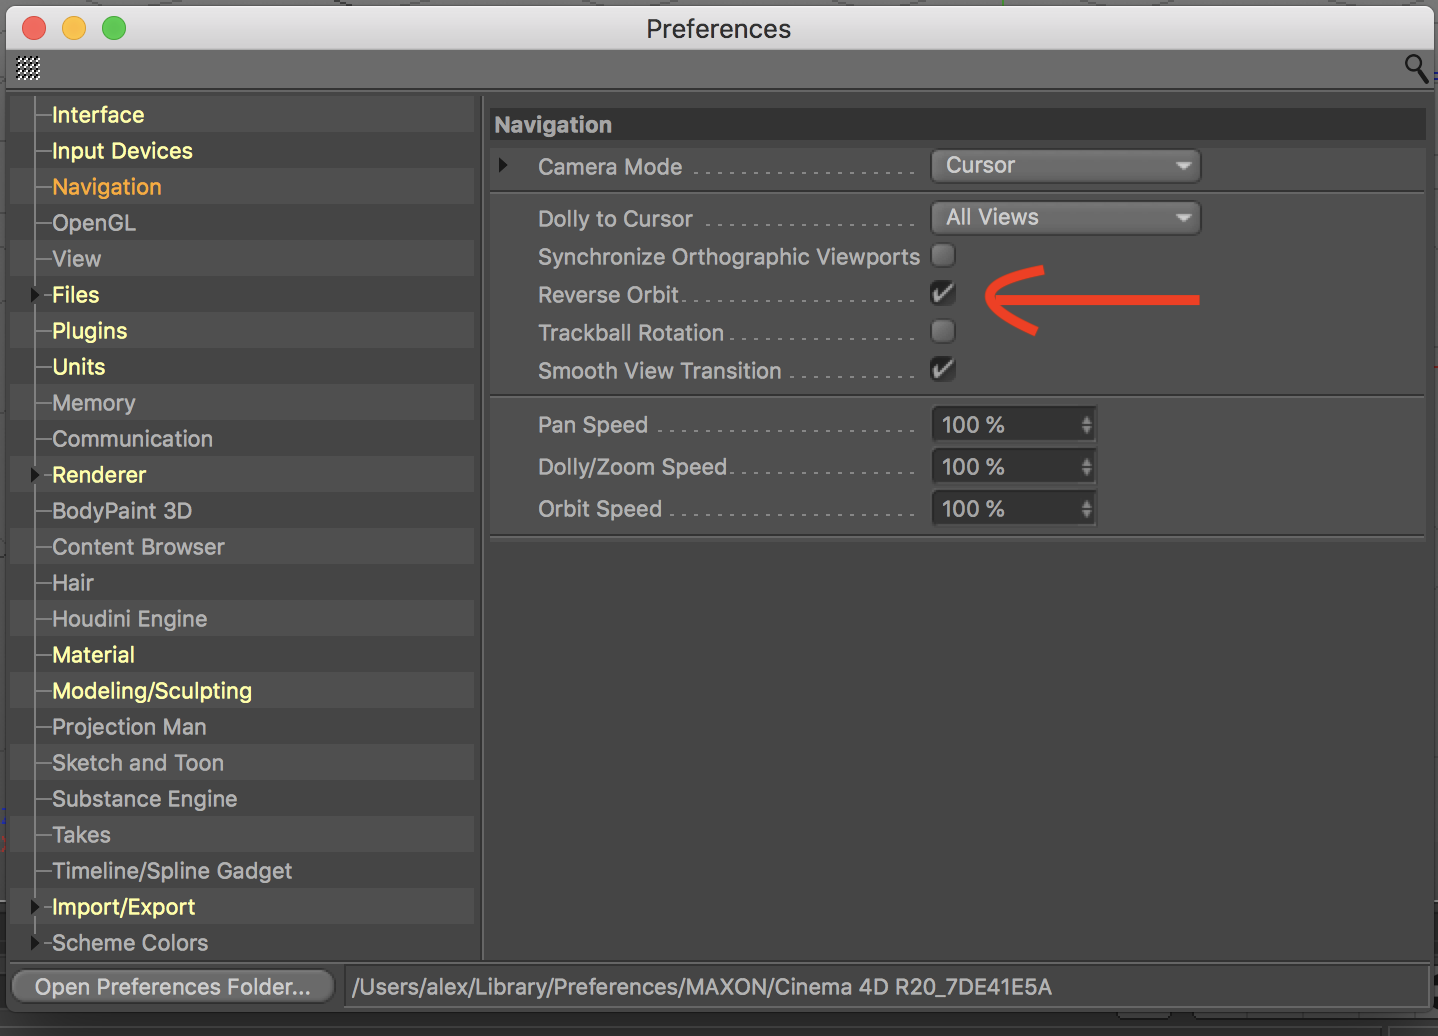Viewport: 1438px width, 1036px height.
Task: Enable Synchronize Orthographic Viewports checkbox
Action: (x=943, y=256)
